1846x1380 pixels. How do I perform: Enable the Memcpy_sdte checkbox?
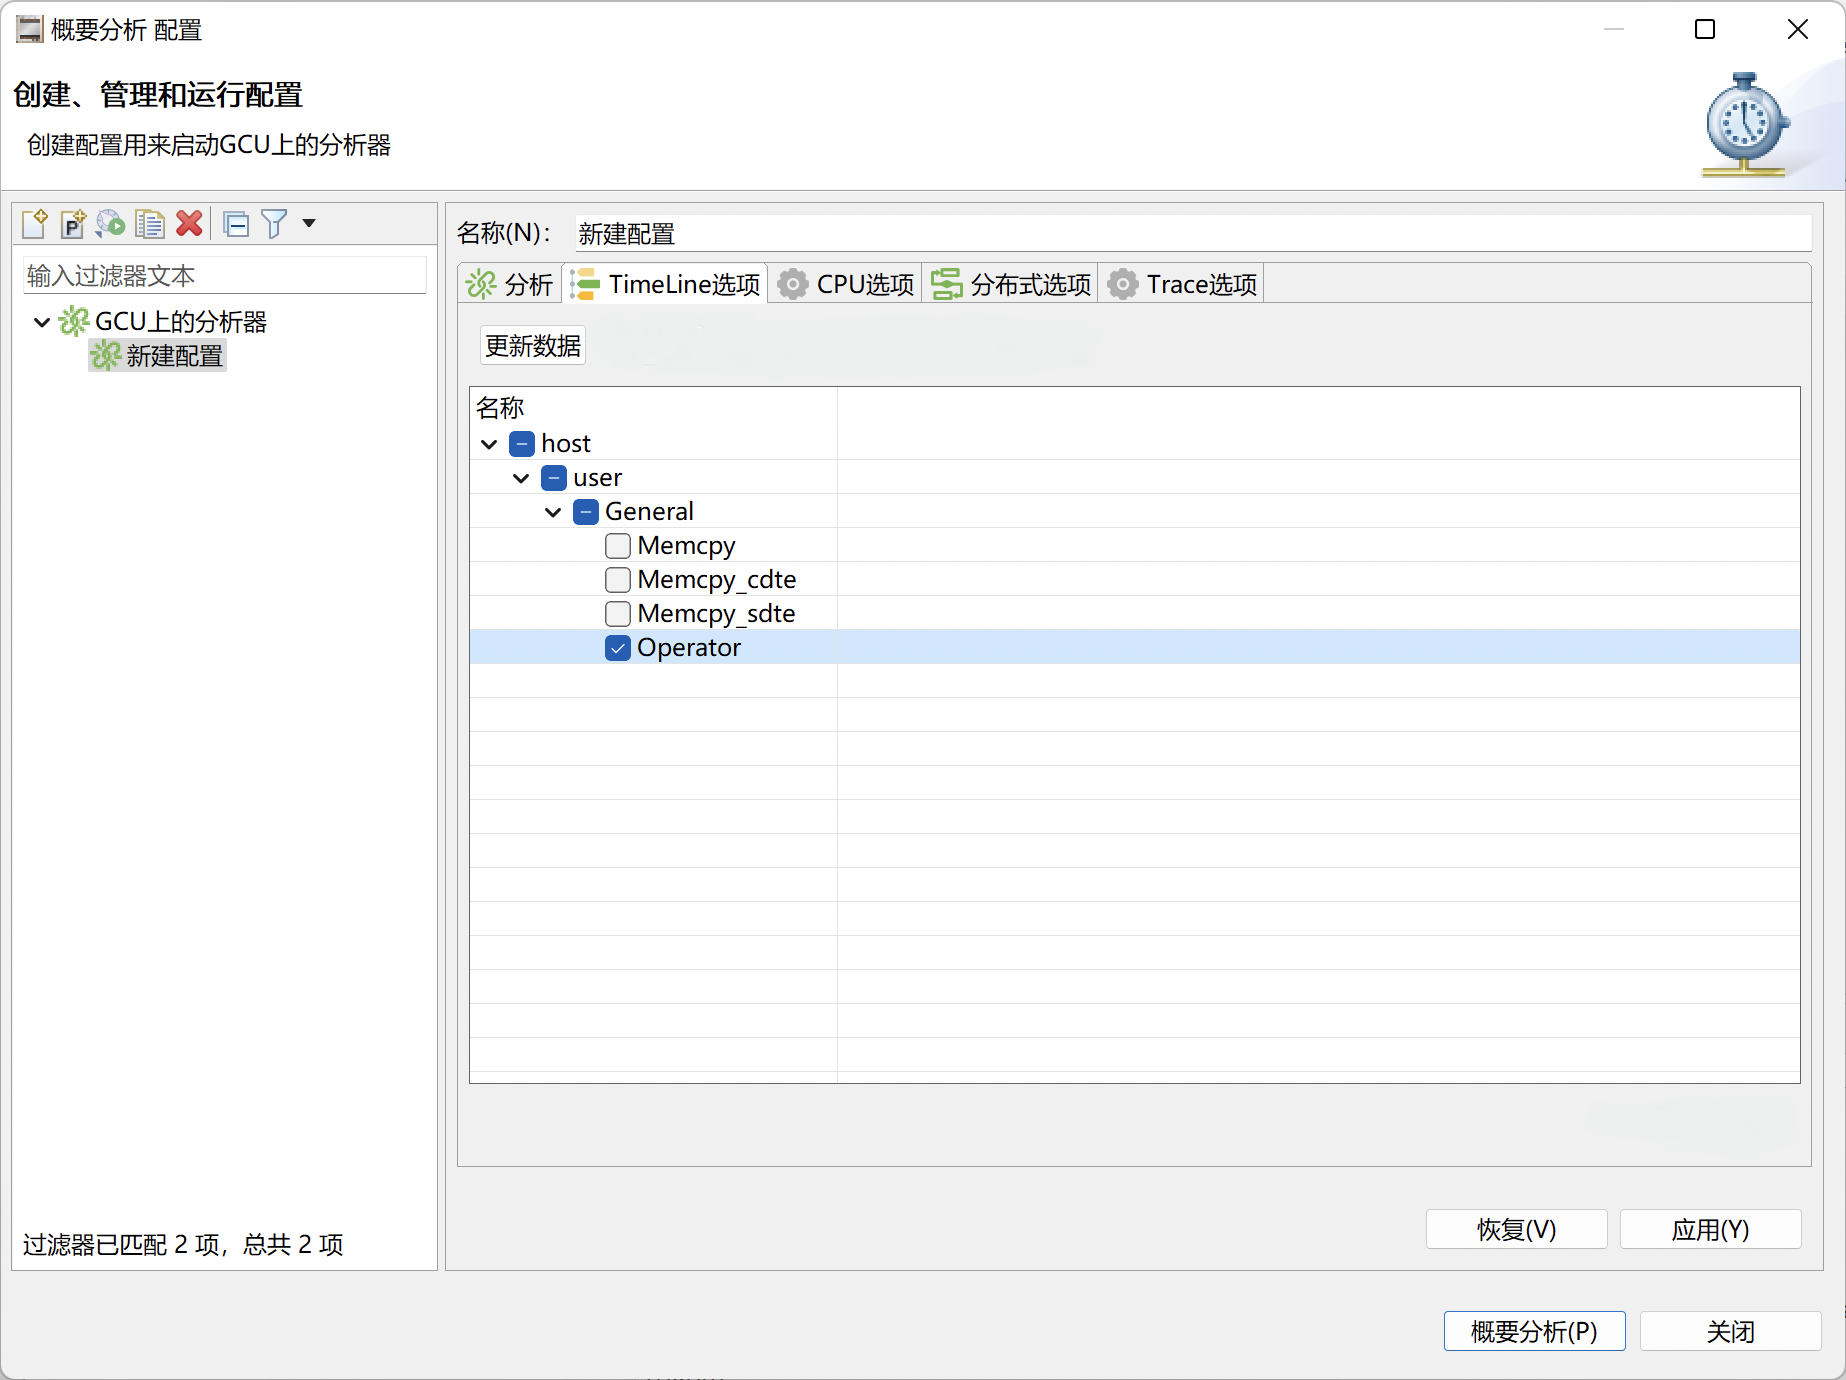[618, 614]
